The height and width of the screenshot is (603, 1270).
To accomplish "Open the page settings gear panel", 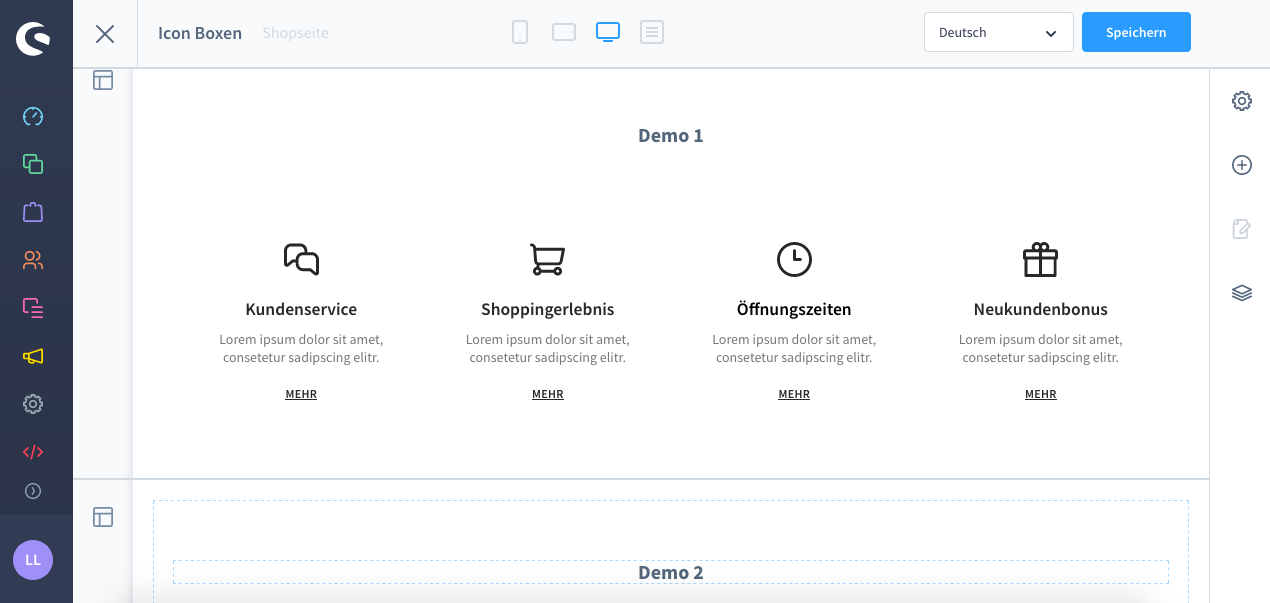I will pos(1242,101).
